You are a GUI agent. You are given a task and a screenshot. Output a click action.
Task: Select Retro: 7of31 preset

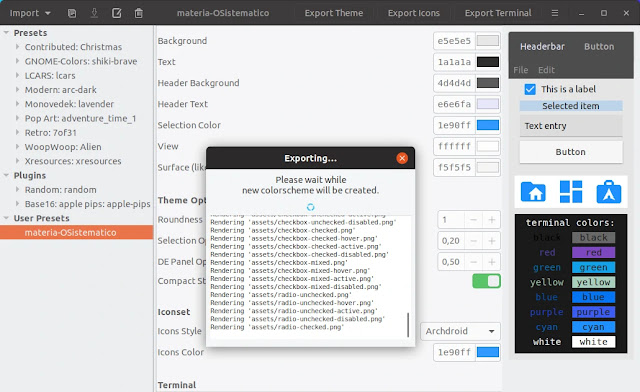51,133
